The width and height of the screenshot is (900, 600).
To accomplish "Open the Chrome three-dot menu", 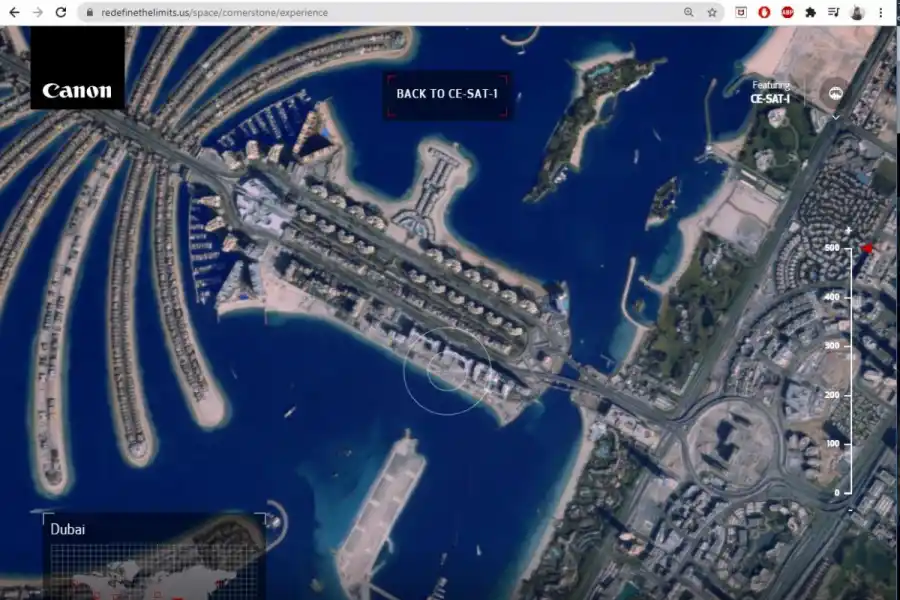I will click(881, 12).
